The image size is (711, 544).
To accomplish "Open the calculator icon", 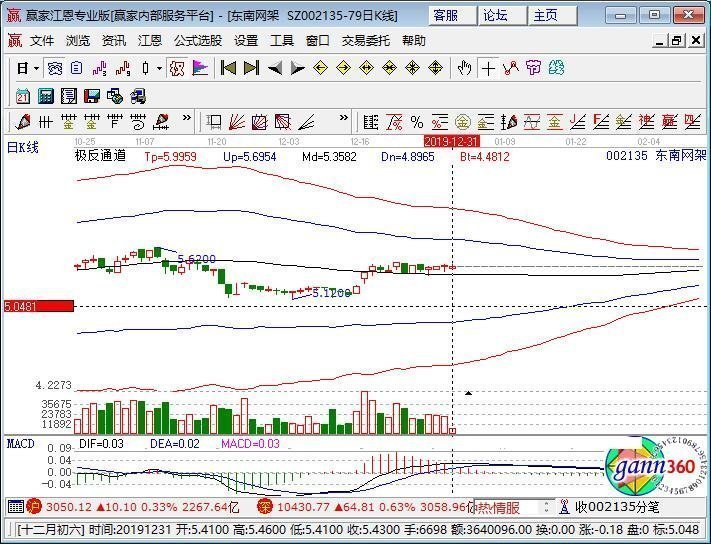I will point(45,96).
